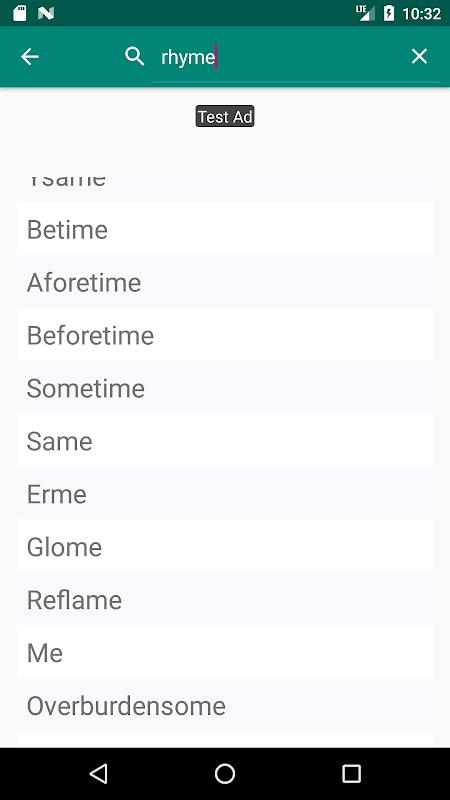Open the Sometime entry
The image size is (450, 800).
225,388
